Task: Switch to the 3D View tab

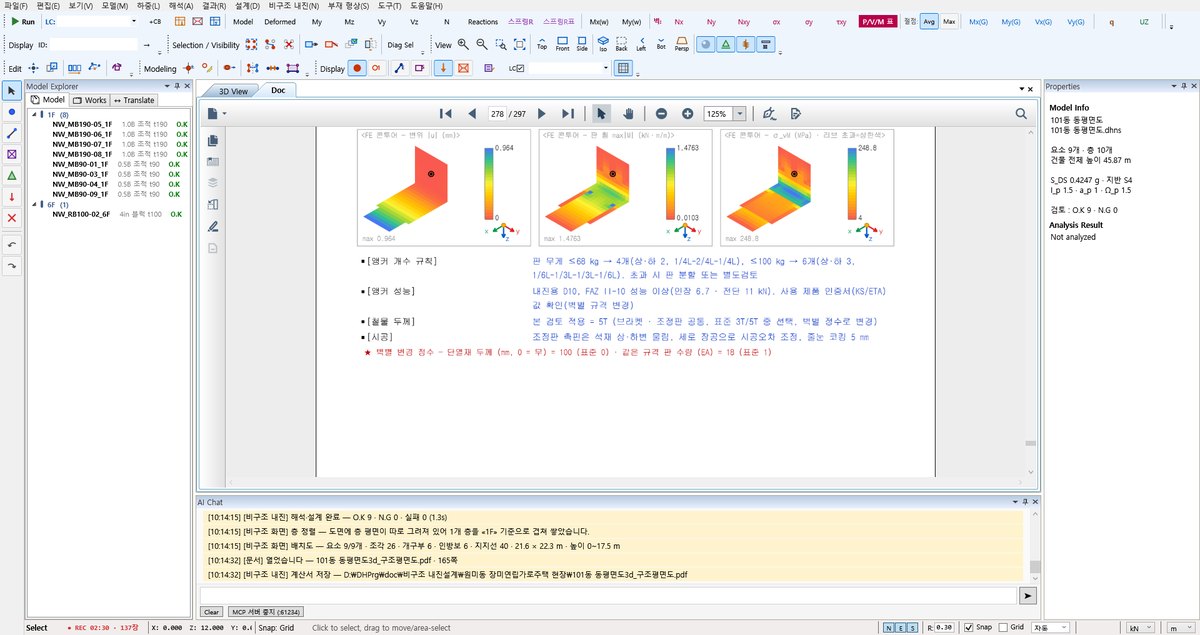Action: tap(233, 90)
